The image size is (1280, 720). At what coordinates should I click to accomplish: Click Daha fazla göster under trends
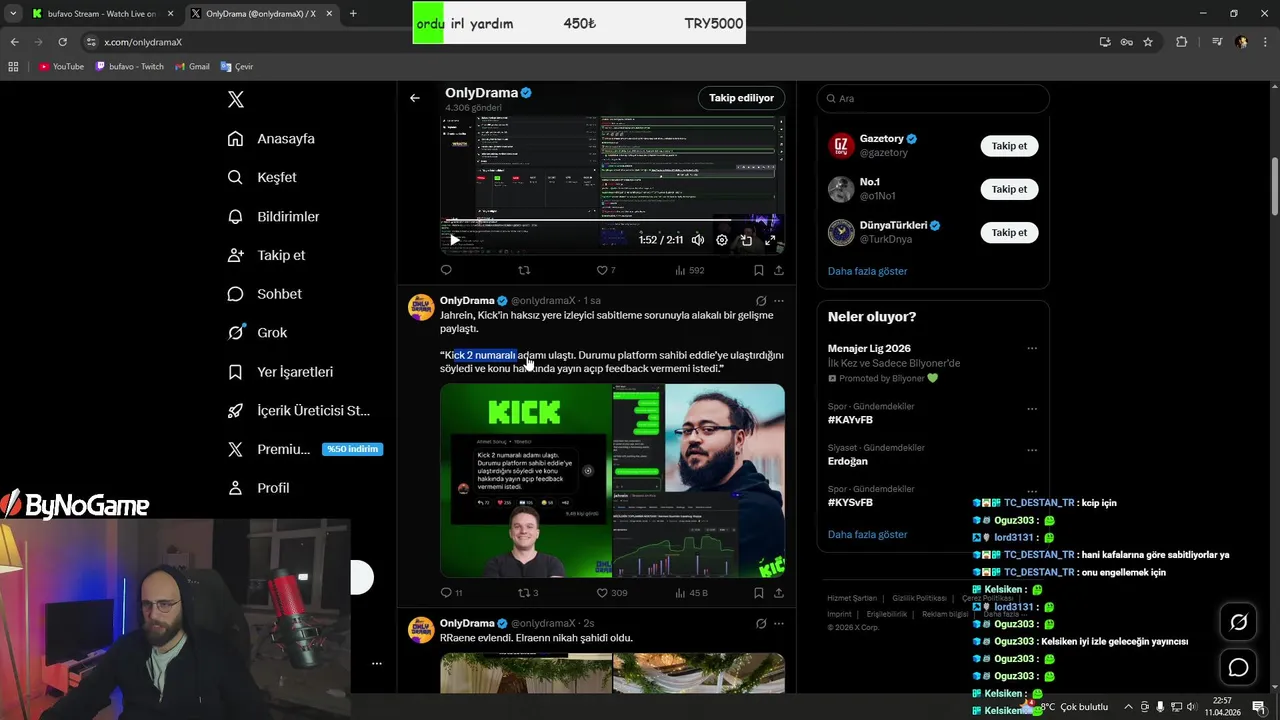[867, 535]
